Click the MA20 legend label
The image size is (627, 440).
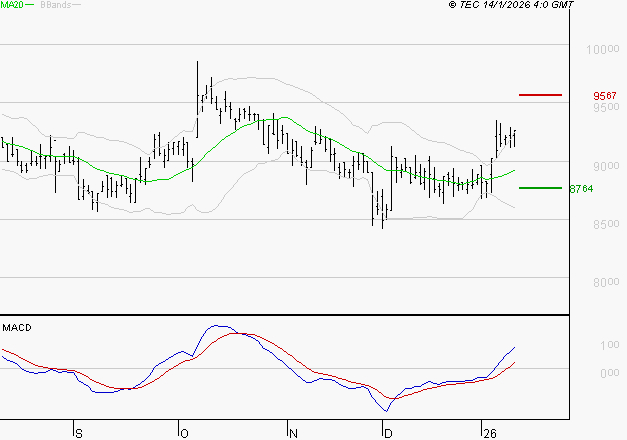pyautogui.click(x=12, y=5)
